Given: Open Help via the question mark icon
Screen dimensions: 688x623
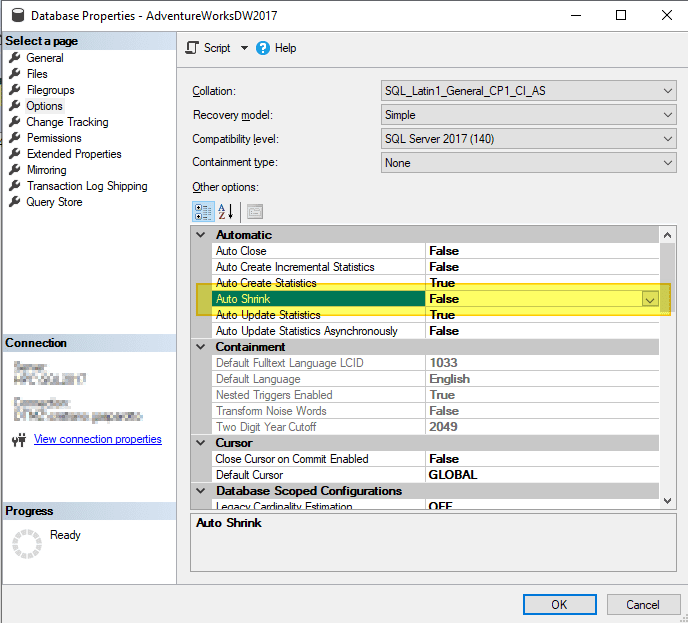Looking at the screenshot, I should coord(263,48).
